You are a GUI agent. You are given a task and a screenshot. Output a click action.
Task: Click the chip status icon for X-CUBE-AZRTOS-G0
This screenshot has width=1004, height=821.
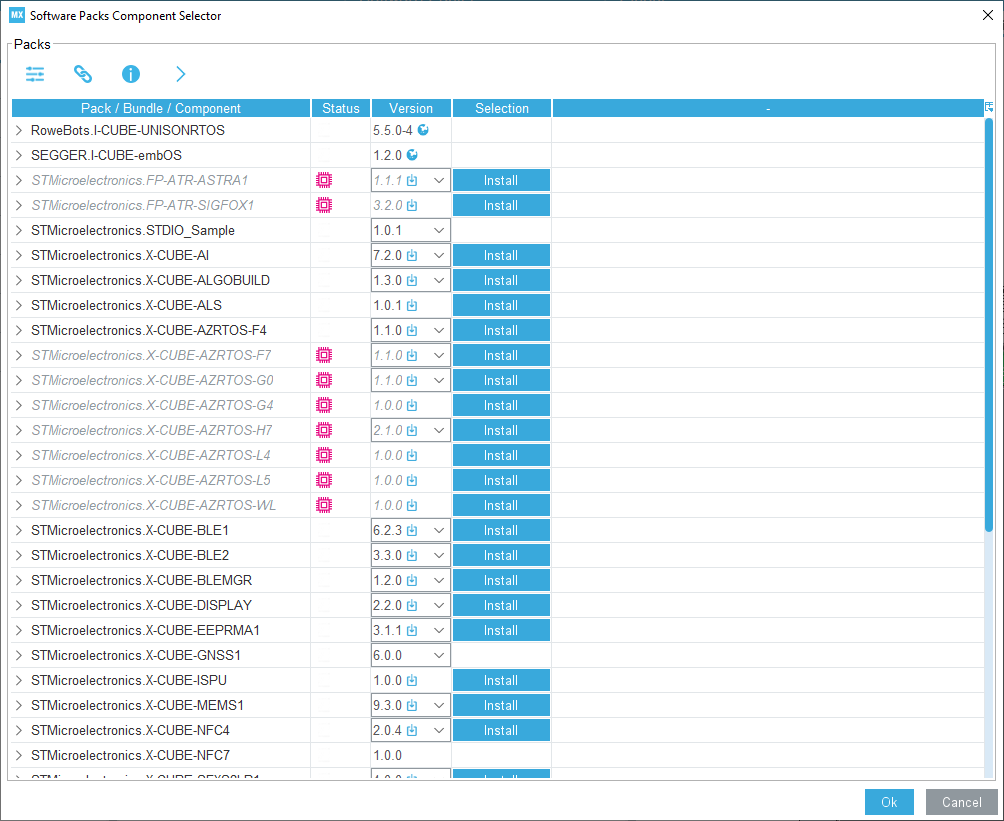point(324,380)
